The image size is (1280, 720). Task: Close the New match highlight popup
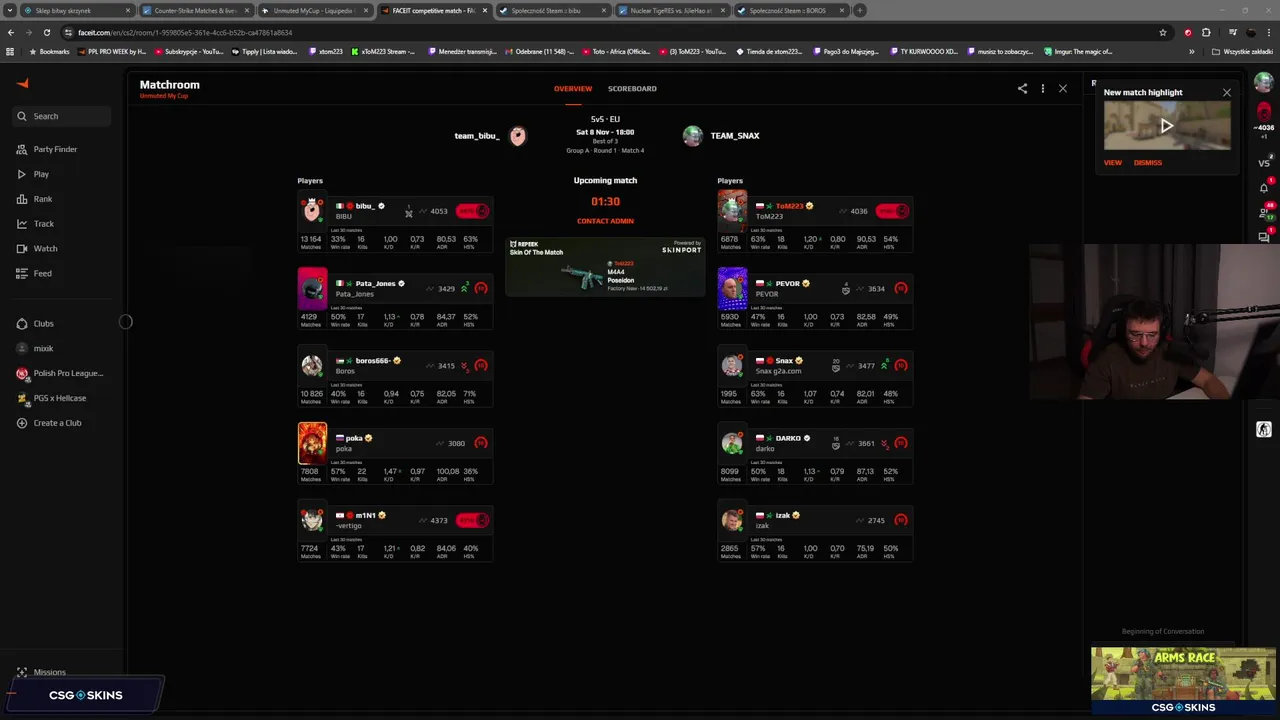pos(1226,92)
